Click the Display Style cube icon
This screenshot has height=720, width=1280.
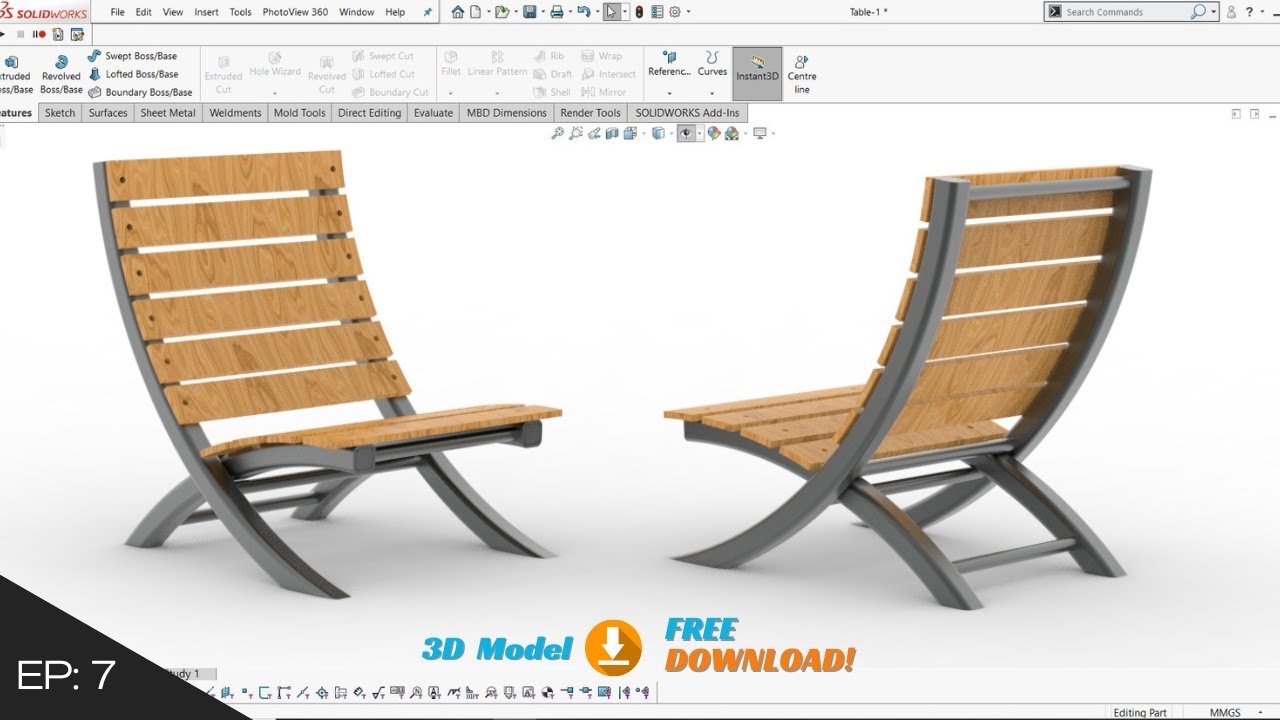point(658,133)
